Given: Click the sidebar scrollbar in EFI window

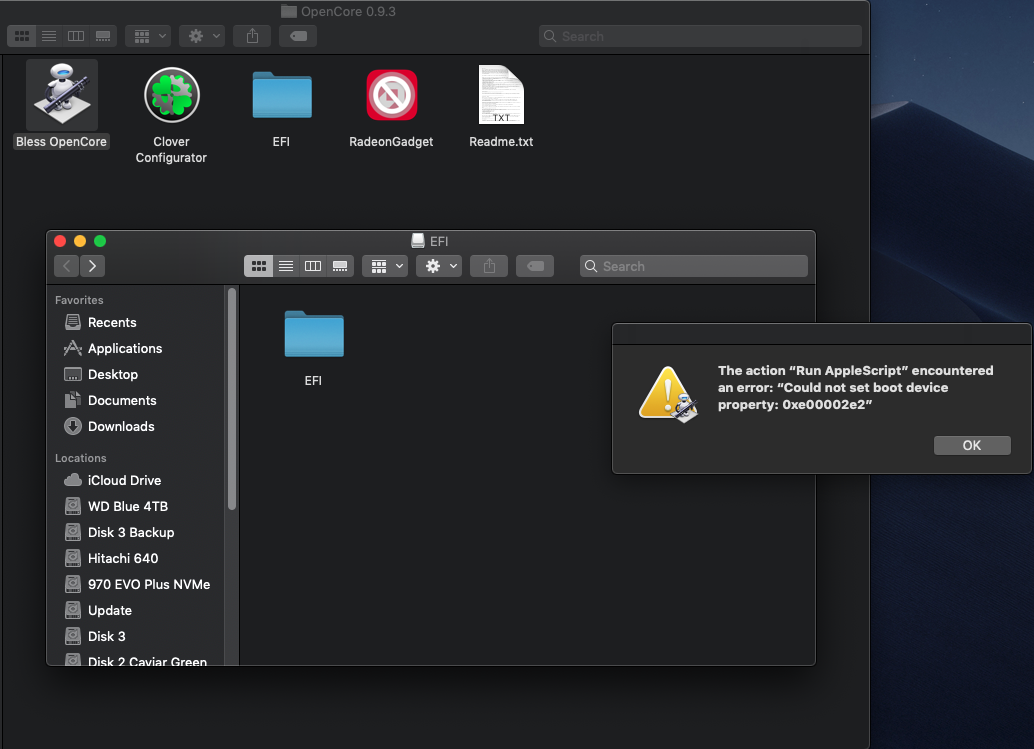Looking at the screenshot, I should [231, 400].
